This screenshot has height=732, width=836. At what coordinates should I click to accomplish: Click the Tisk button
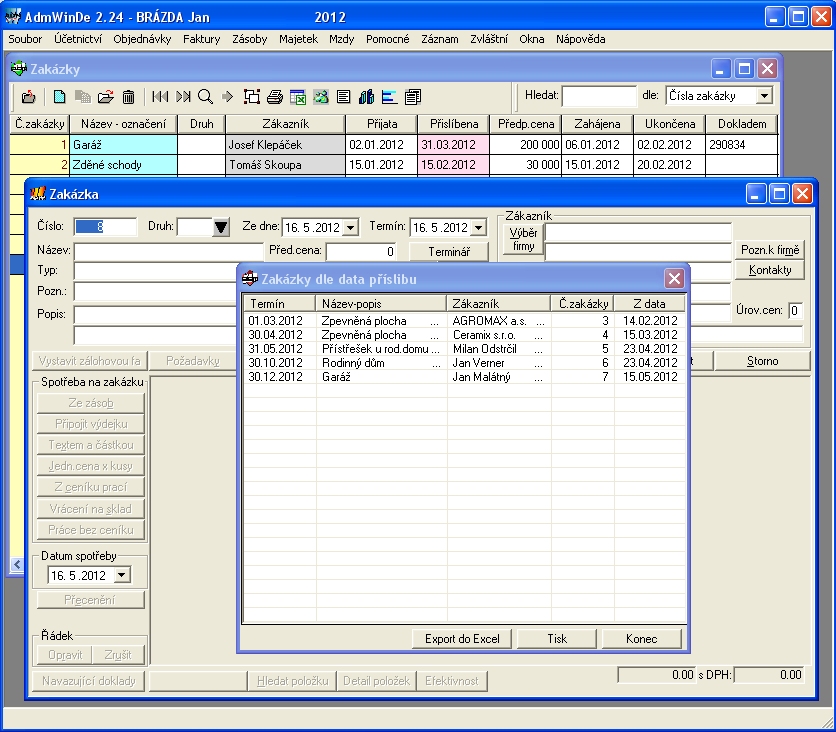(x=557, y=639)
